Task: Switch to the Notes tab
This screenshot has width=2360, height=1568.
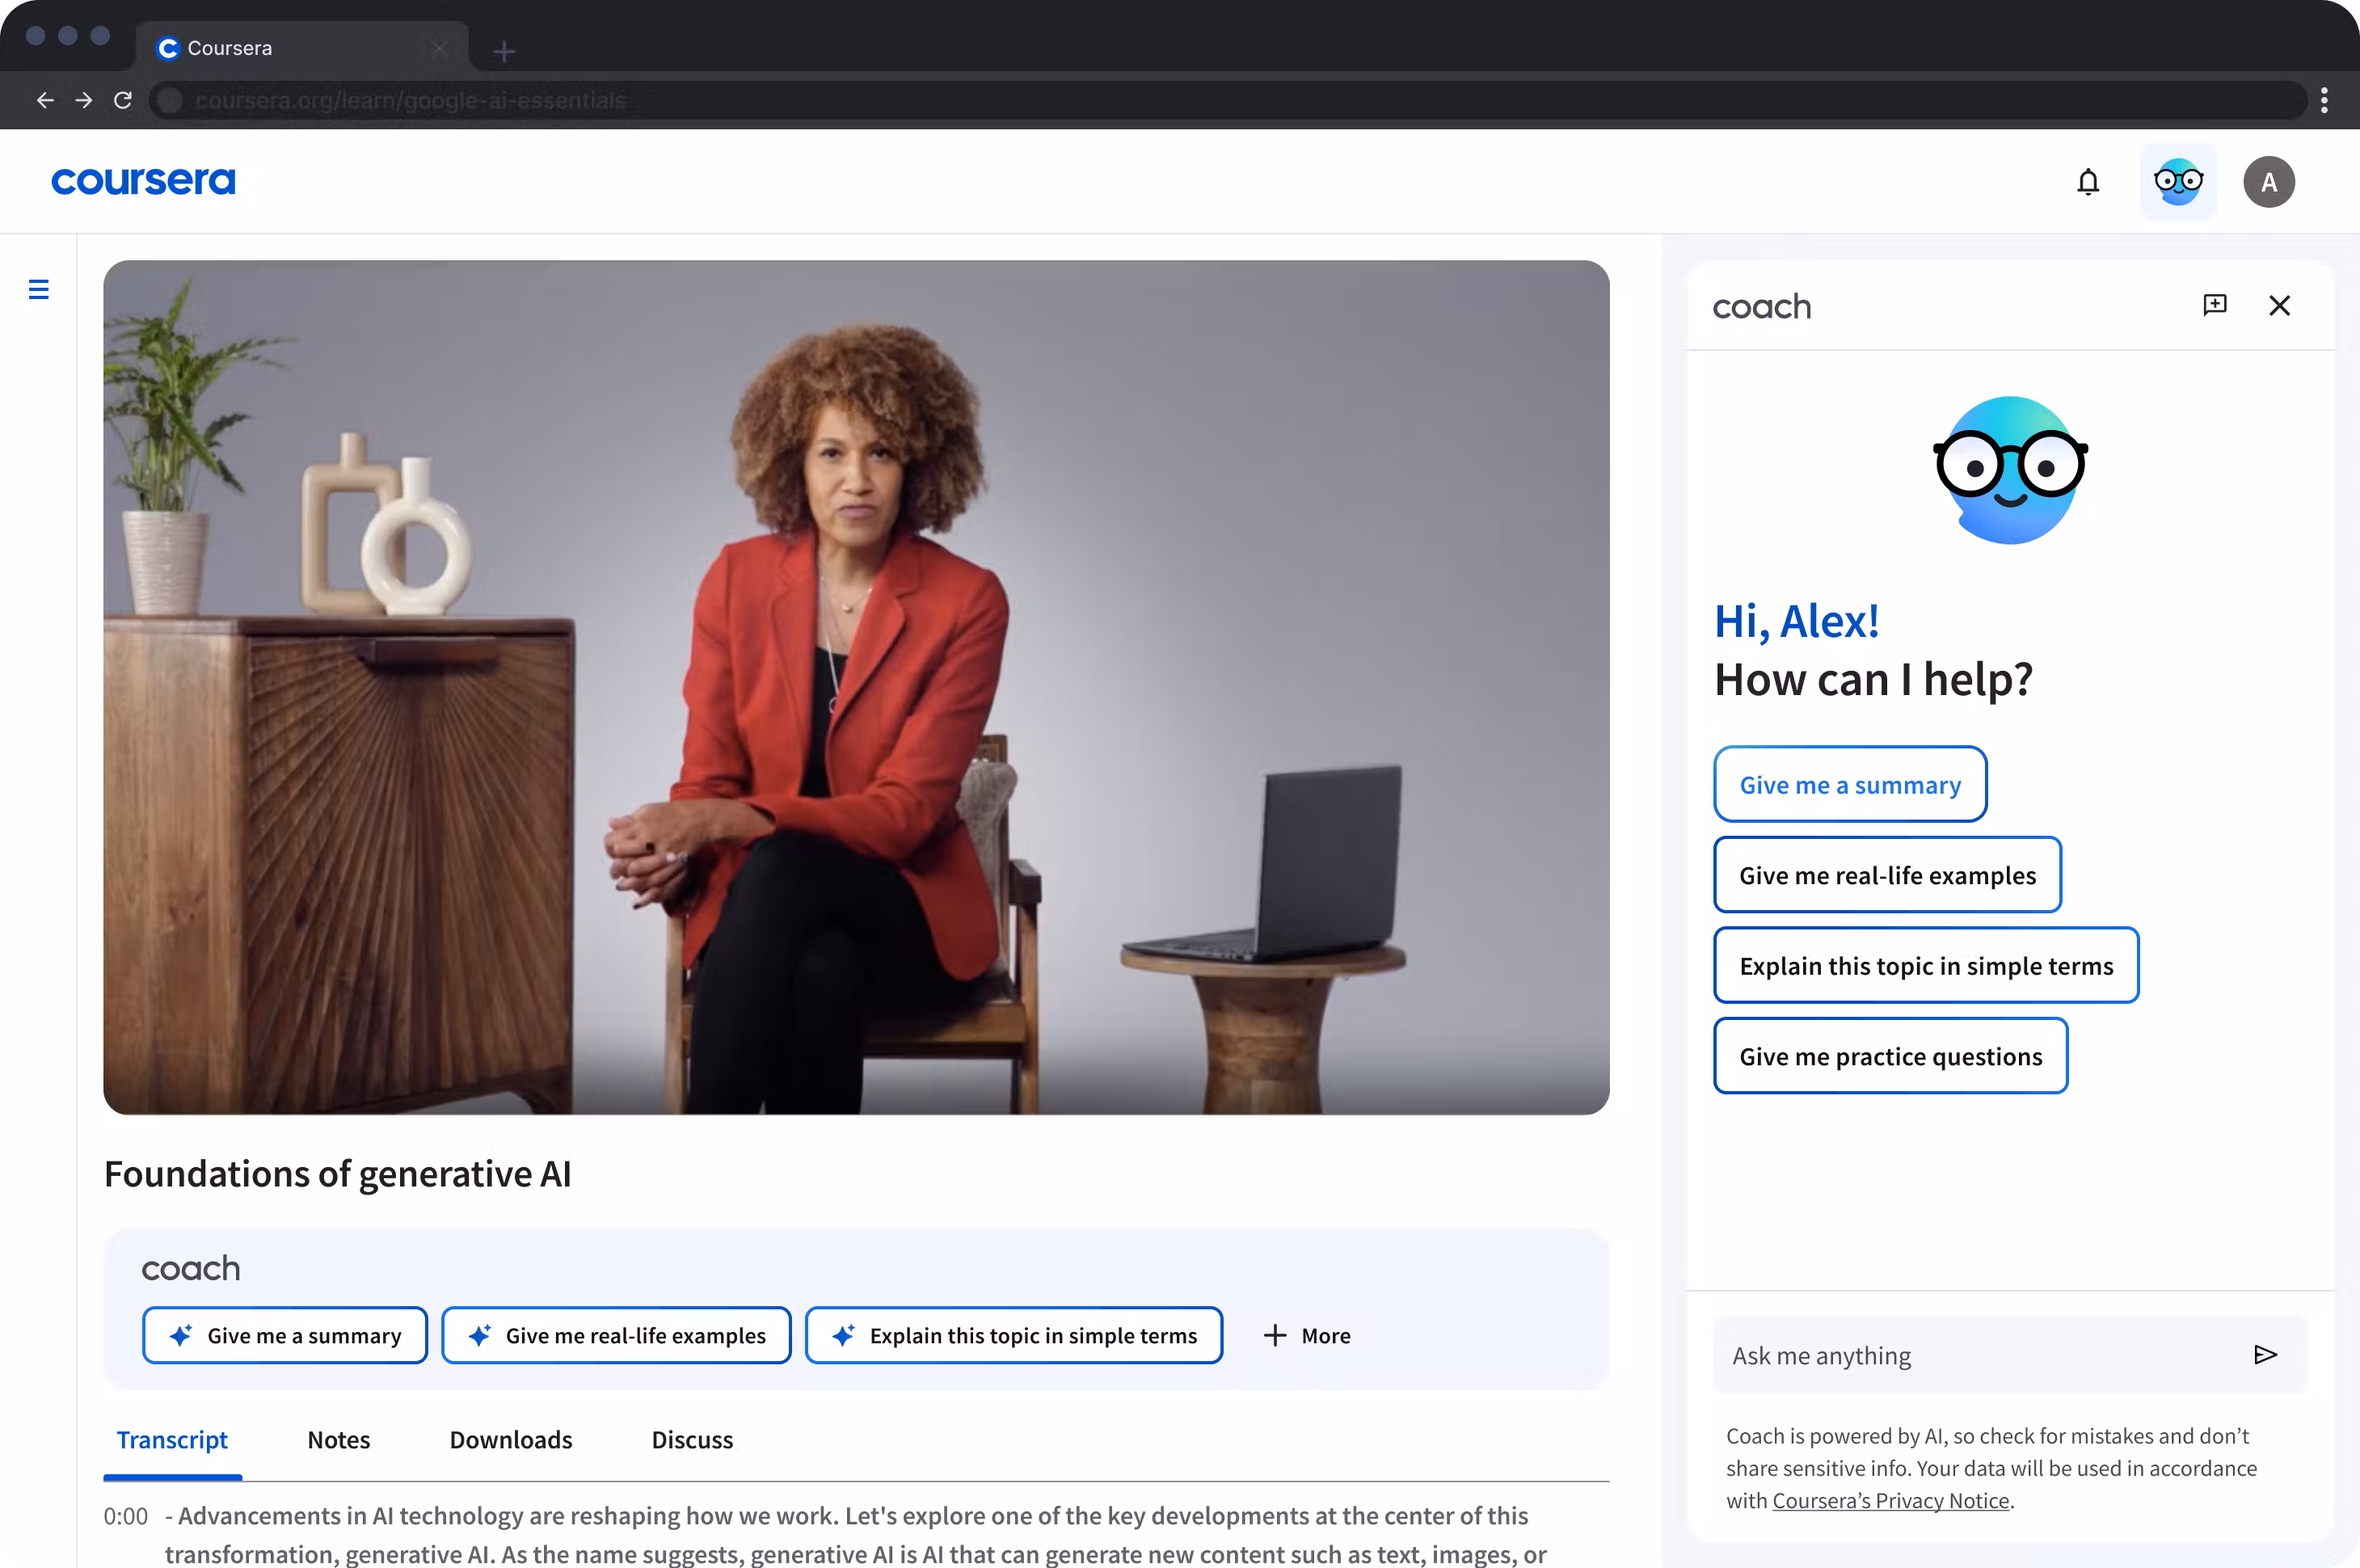Action: point(338,1440)
